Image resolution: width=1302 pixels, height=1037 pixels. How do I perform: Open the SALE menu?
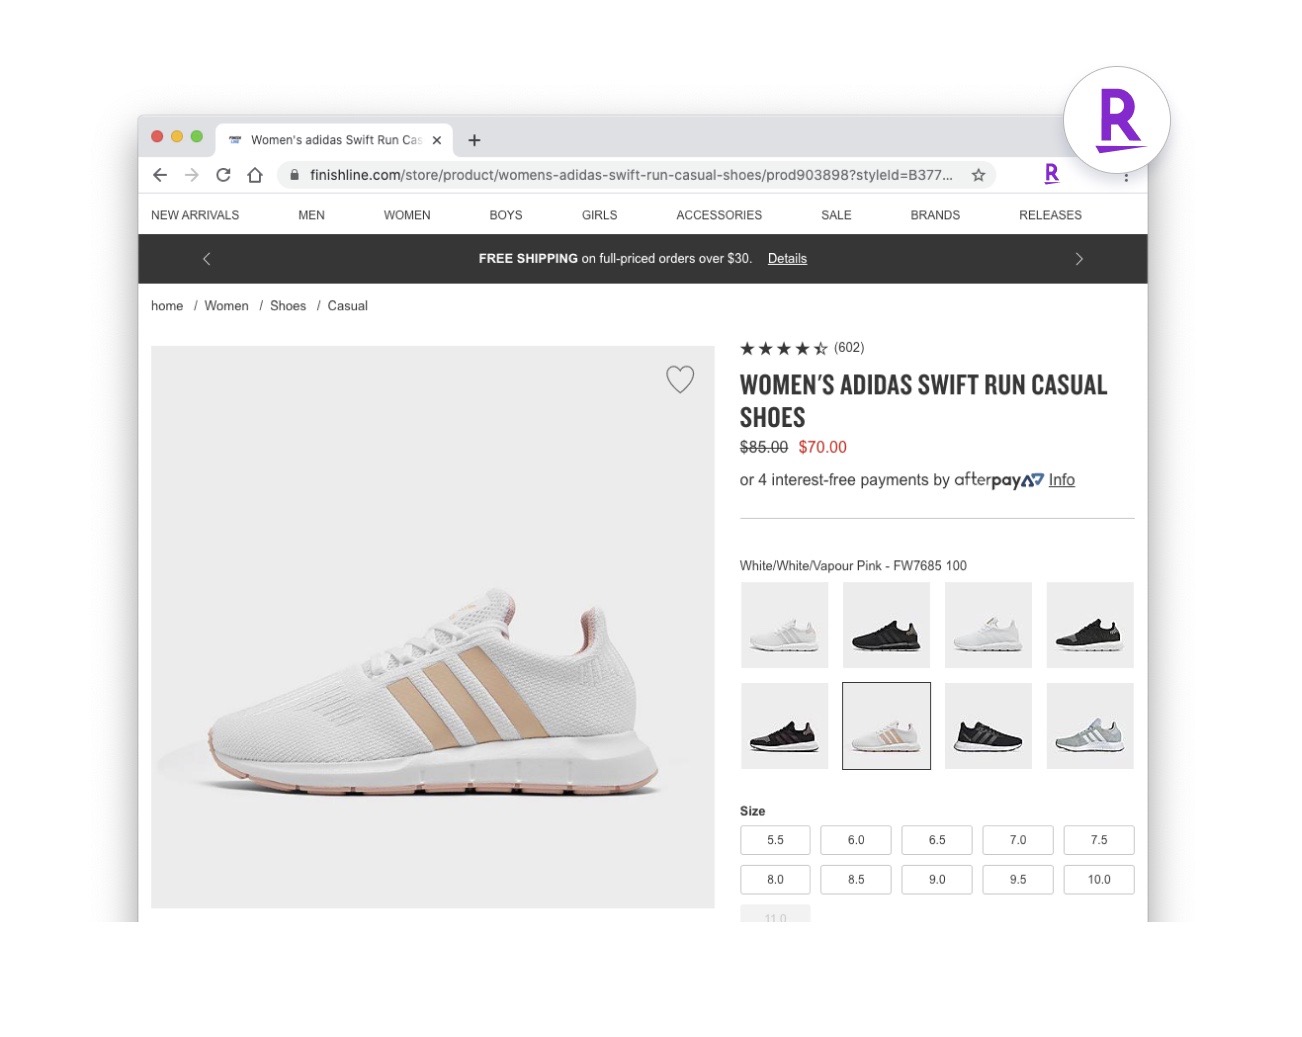coord(836,215)
